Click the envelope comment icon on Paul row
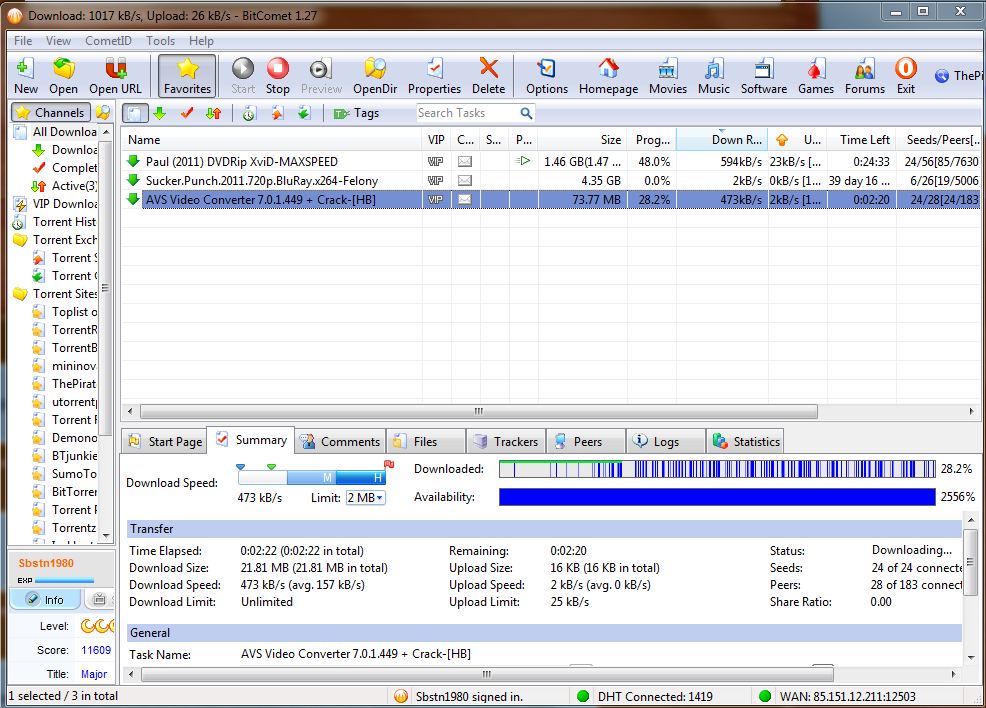This screenshot has width=986, height=708. tap(465, 162)
